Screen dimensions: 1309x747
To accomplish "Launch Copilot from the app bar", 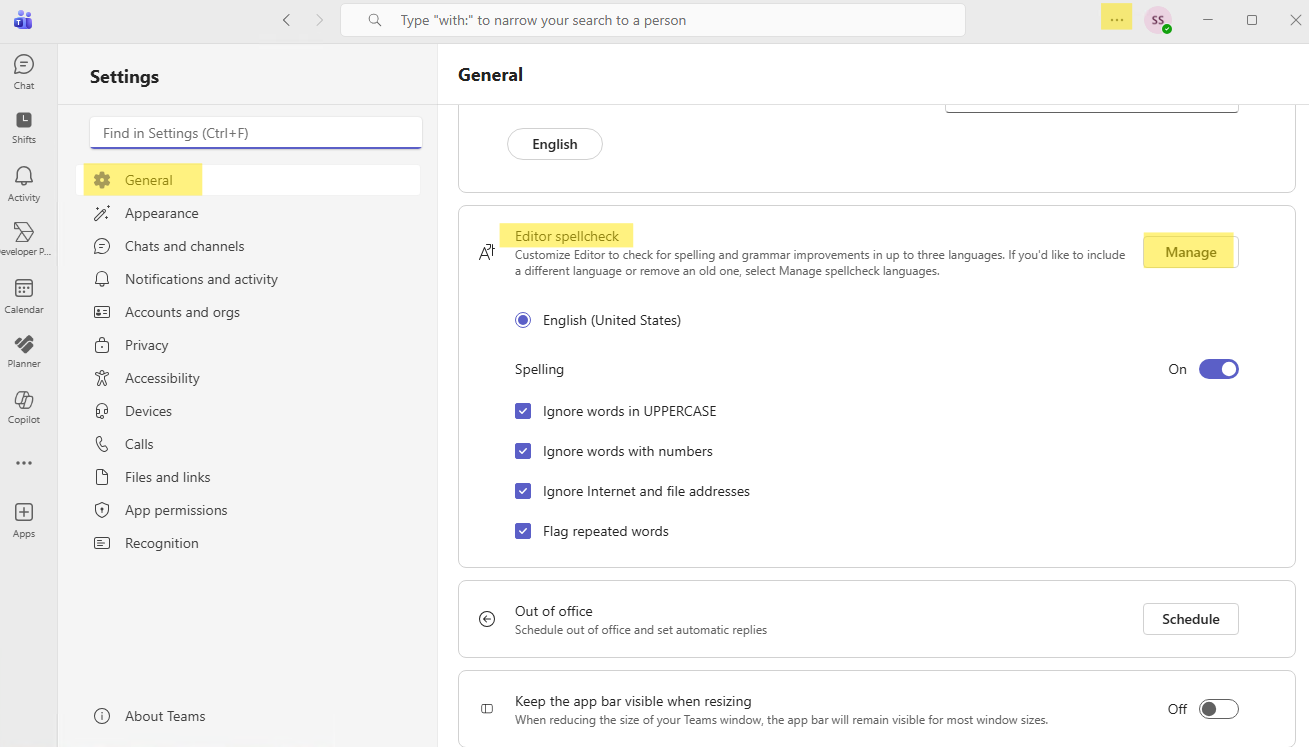I will [x=24, y=407].
